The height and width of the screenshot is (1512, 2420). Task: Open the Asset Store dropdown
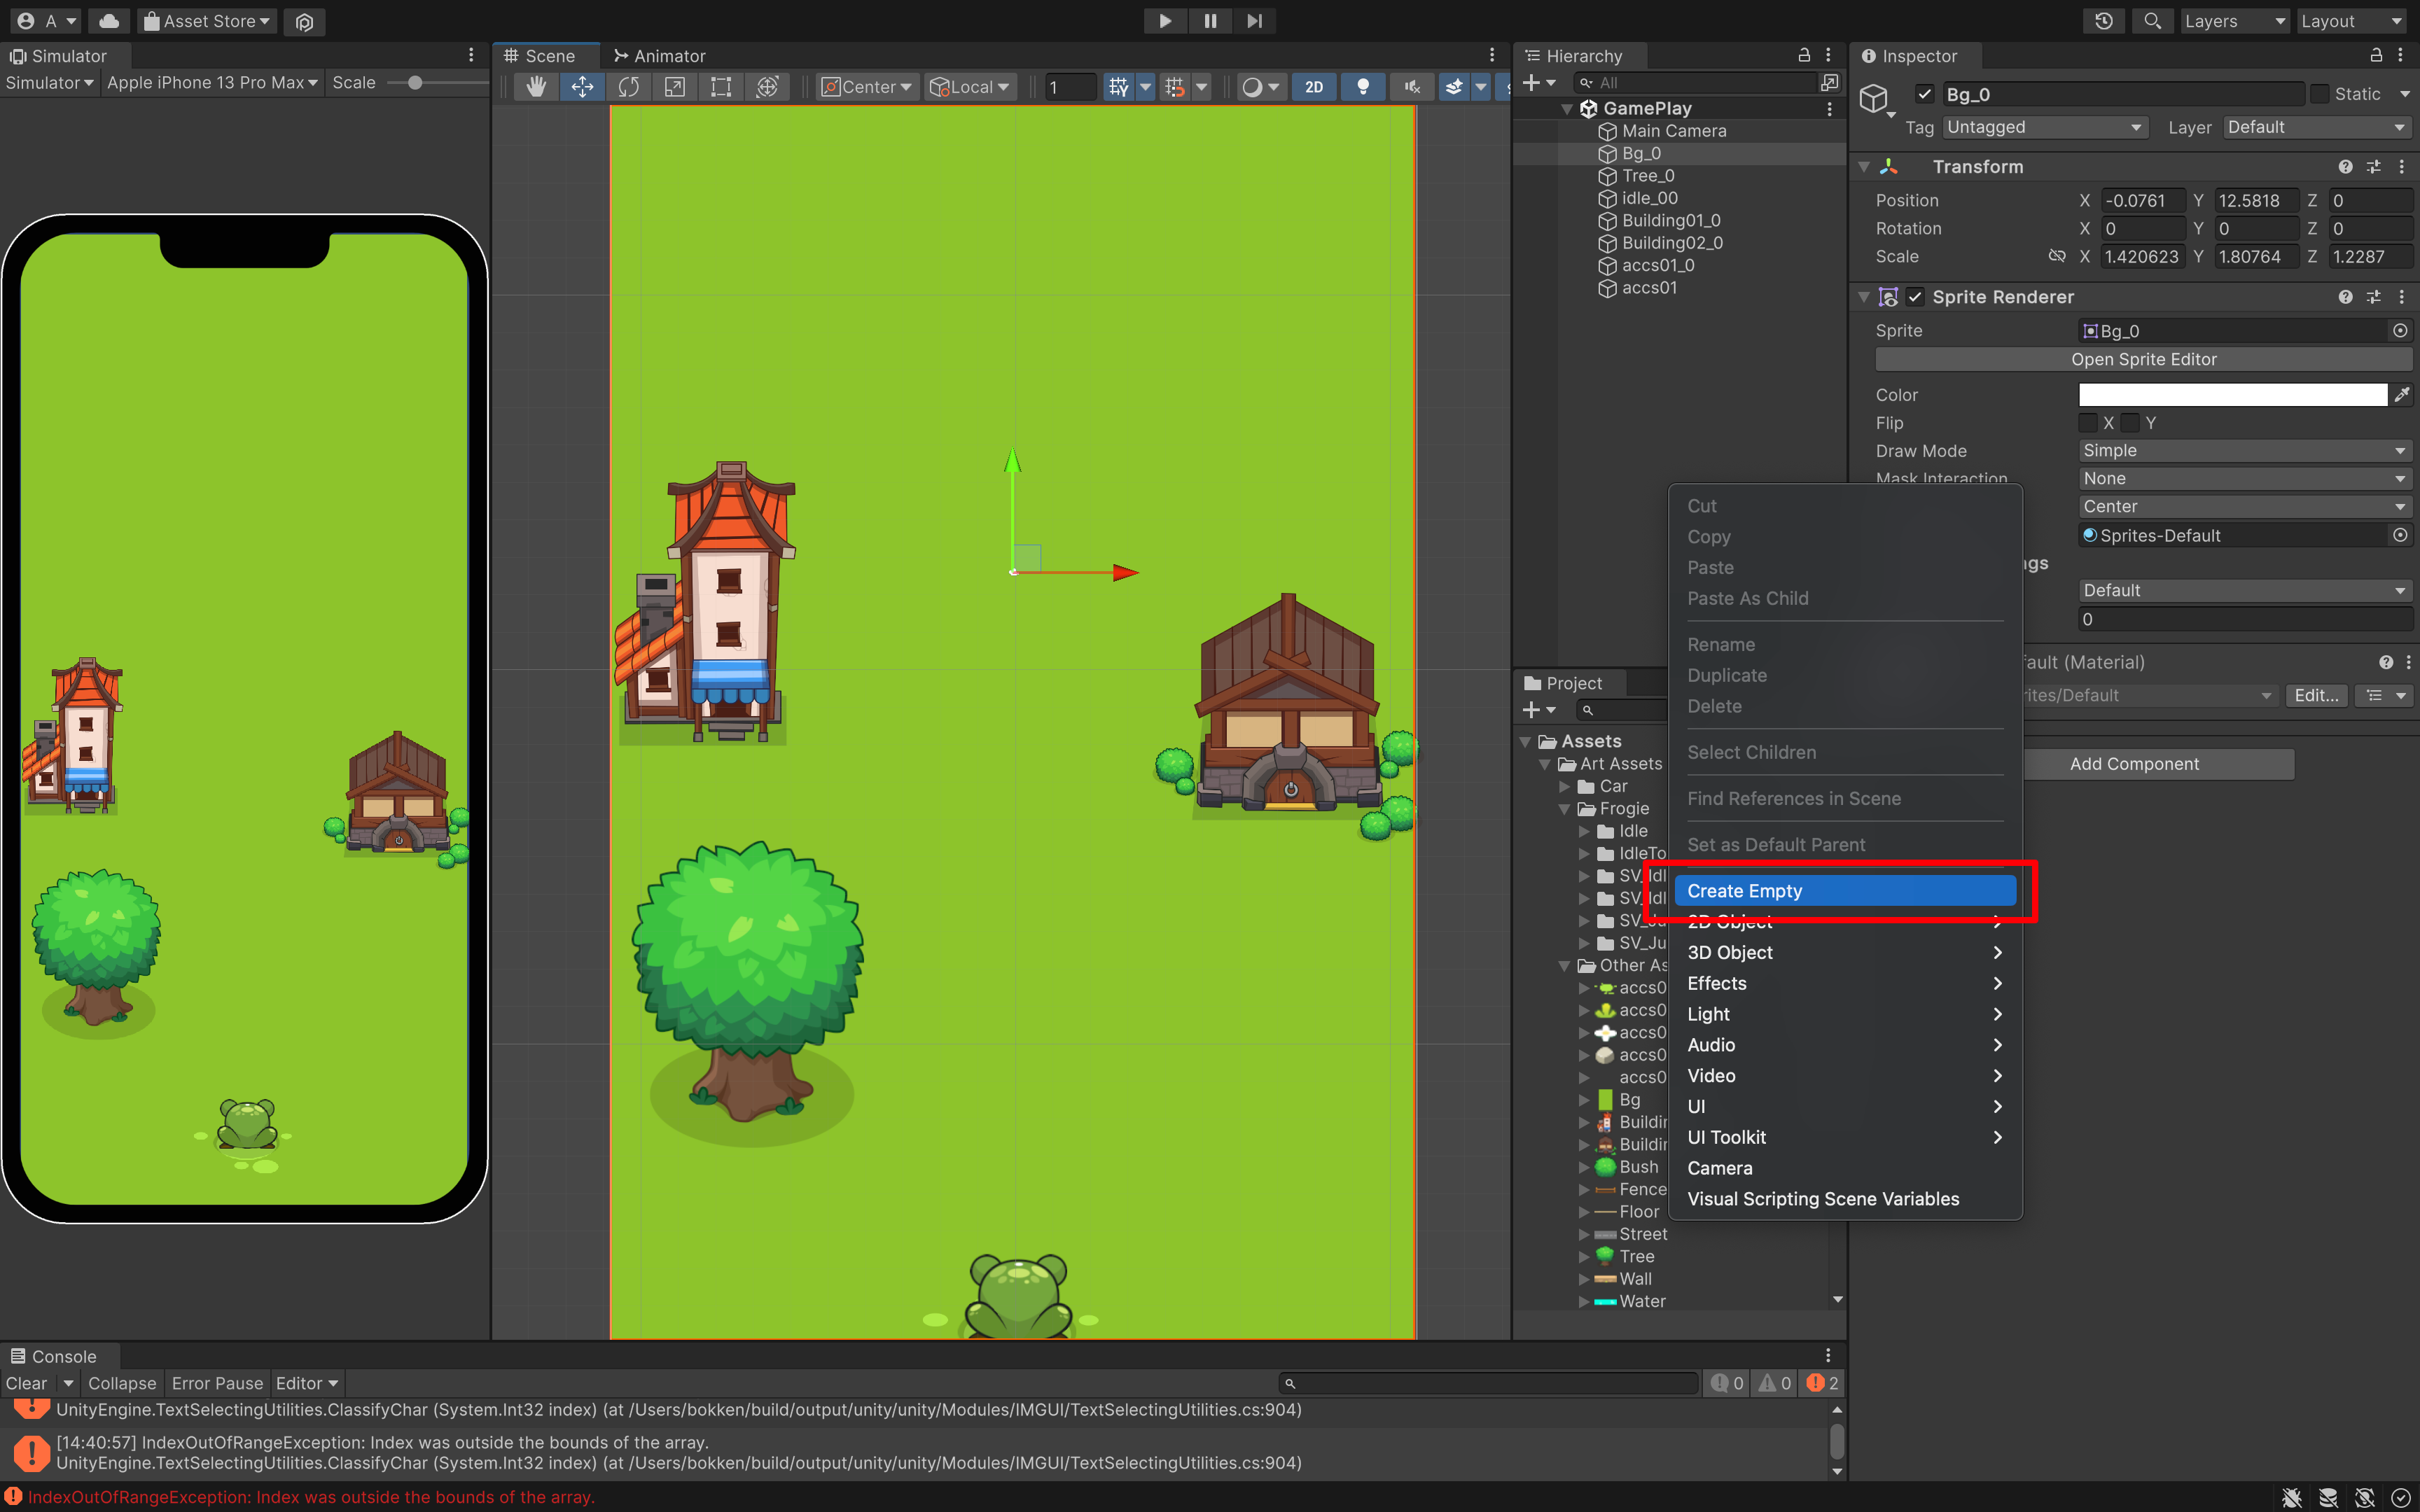207,21
